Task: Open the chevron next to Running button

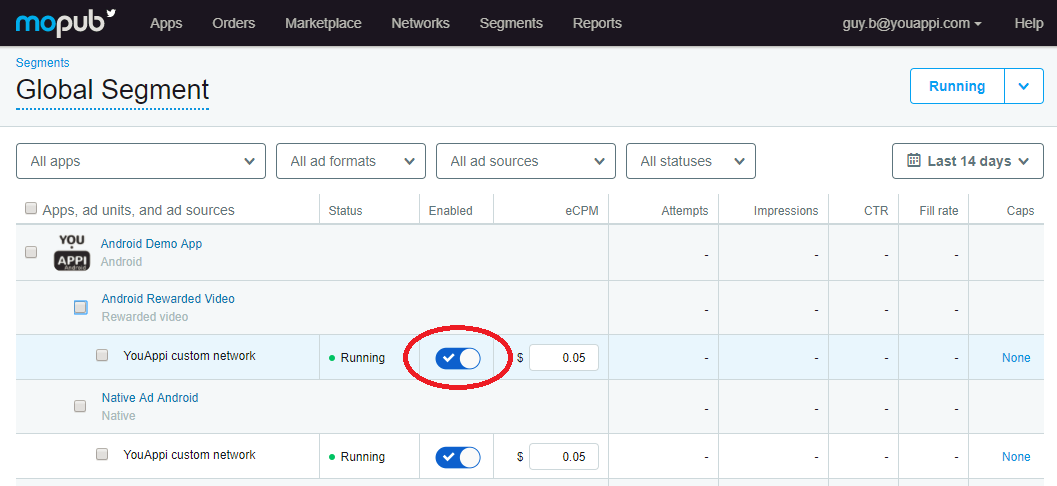Action: (1023, 86)
